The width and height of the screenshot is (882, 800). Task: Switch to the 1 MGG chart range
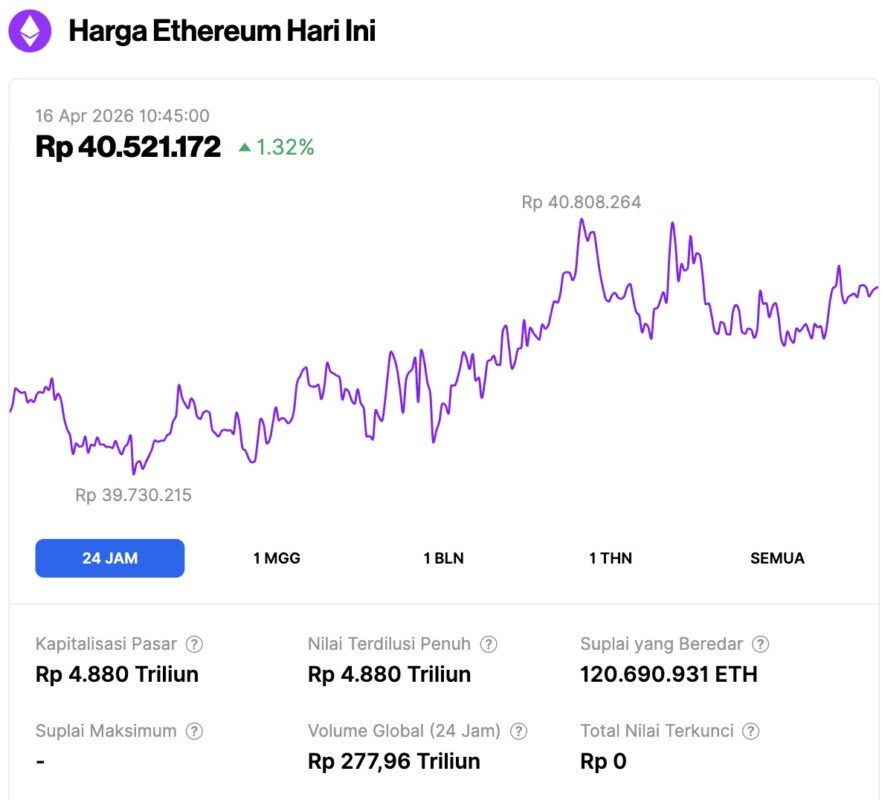[277, 558]
